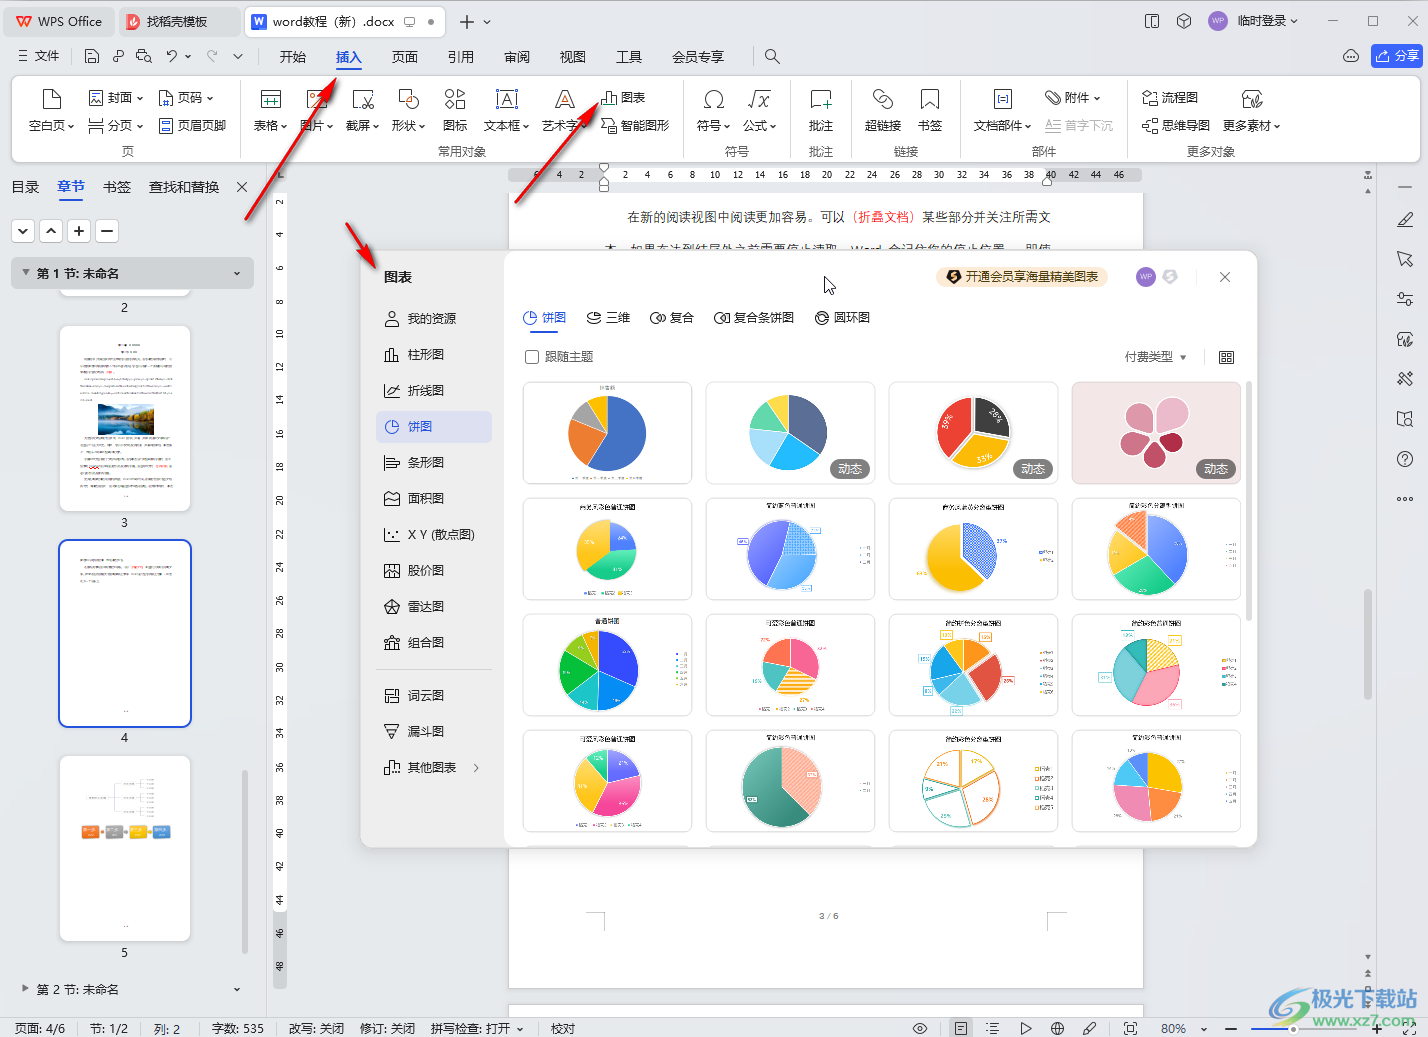Click 流程图 flowchart button

click(x=1170, y=98)
